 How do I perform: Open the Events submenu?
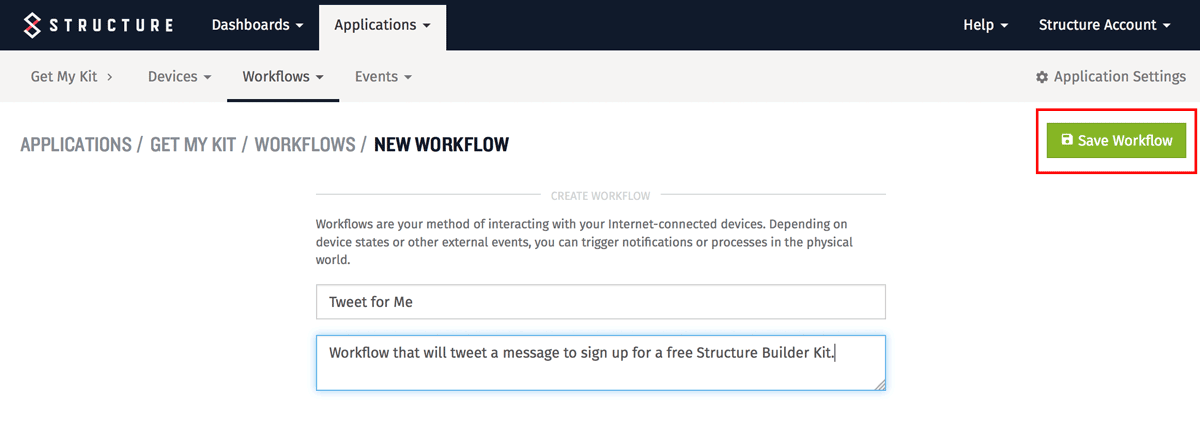coord(383,76)
